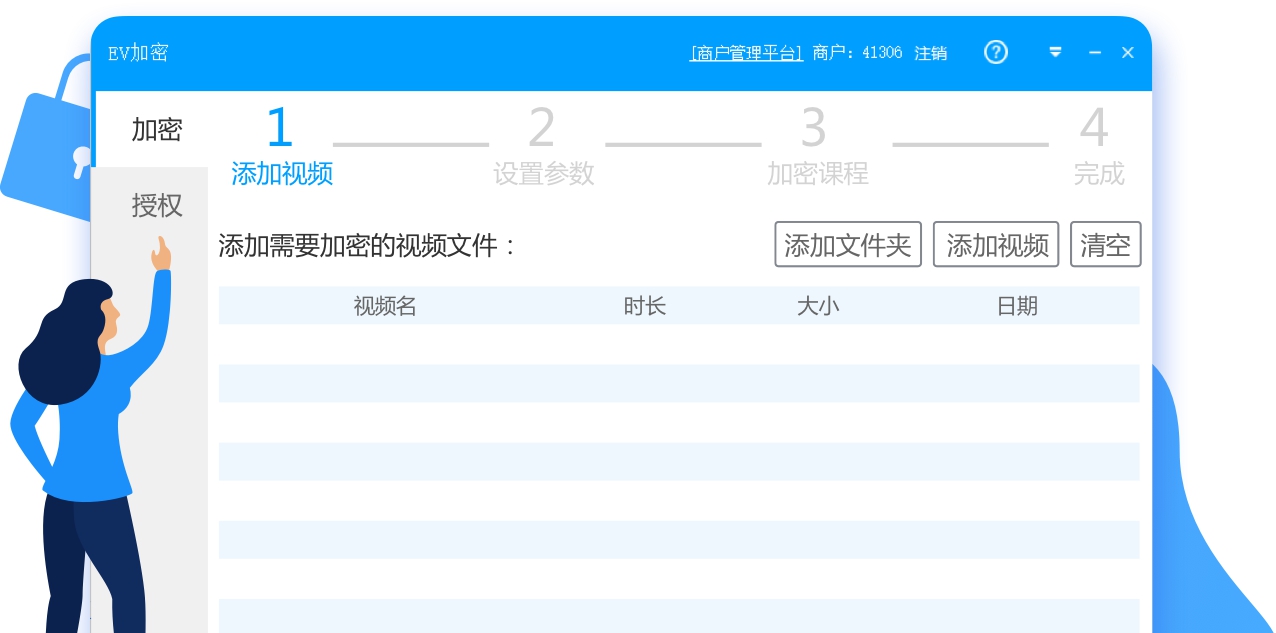Open the 商户管理平台 link
1276x633 pixels.
746,53
